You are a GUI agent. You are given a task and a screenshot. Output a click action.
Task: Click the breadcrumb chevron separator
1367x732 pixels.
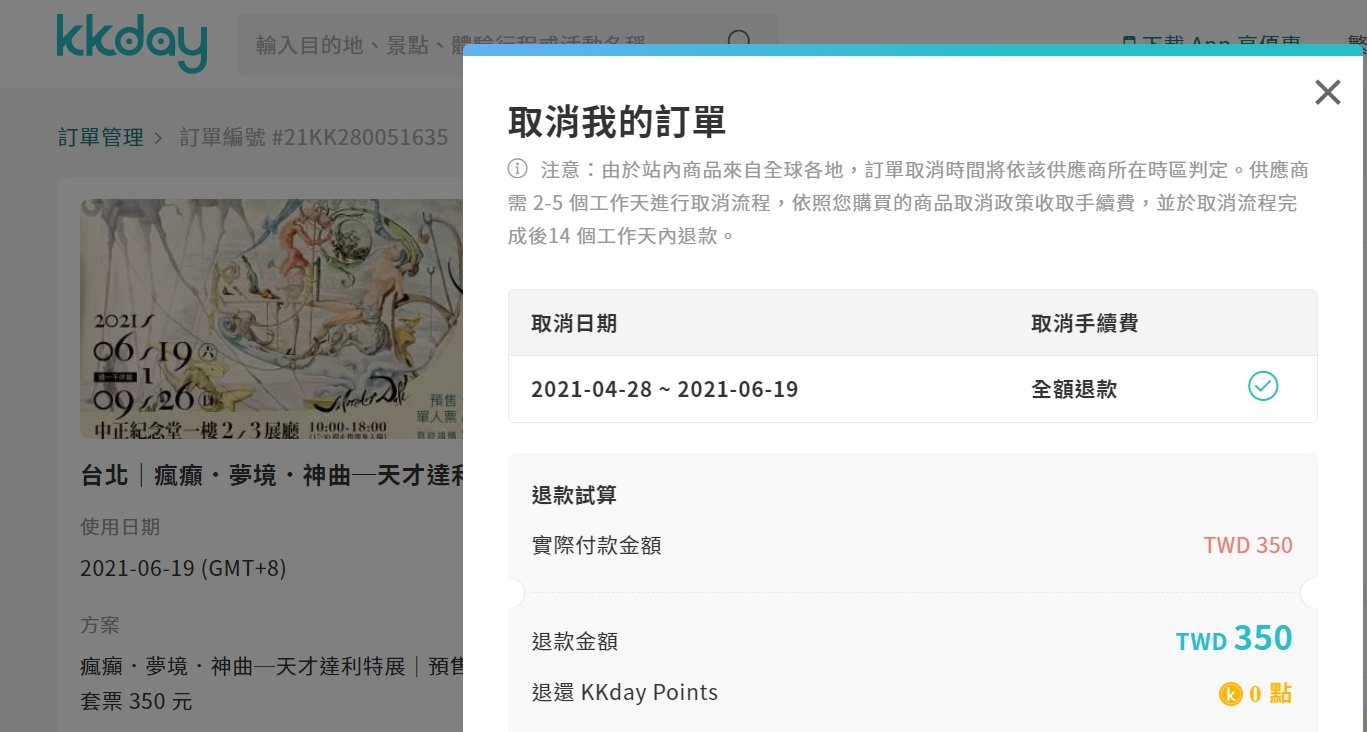158,137
